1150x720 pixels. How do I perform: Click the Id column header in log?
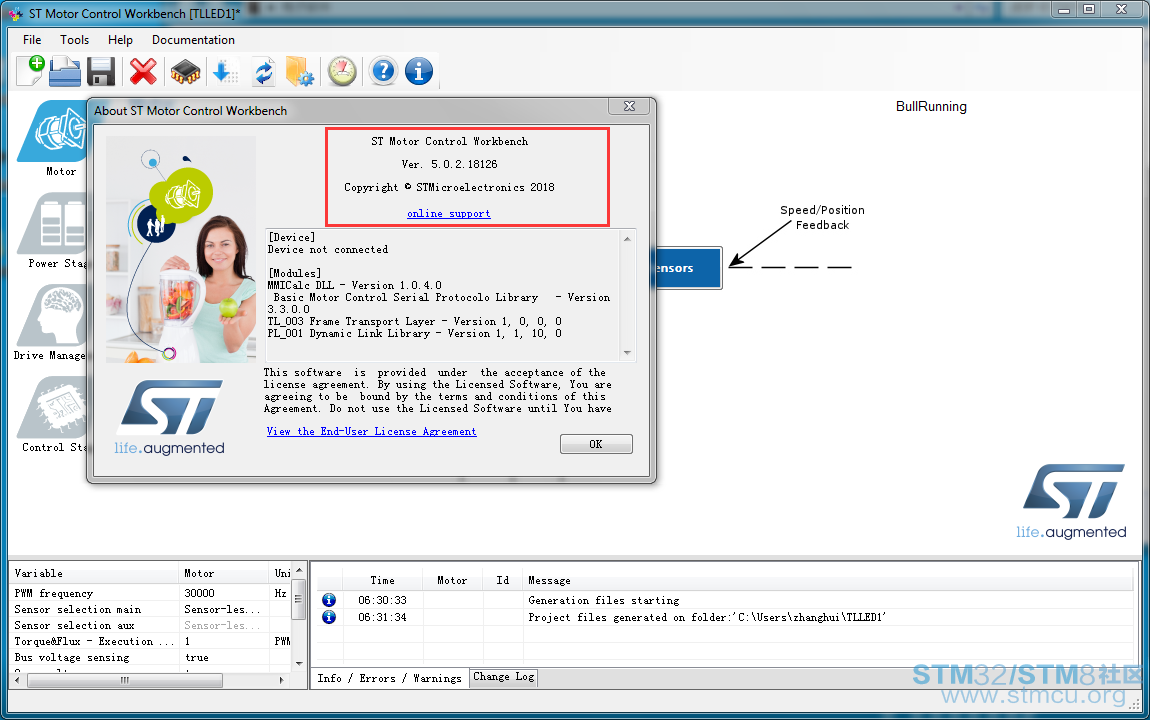502,580
